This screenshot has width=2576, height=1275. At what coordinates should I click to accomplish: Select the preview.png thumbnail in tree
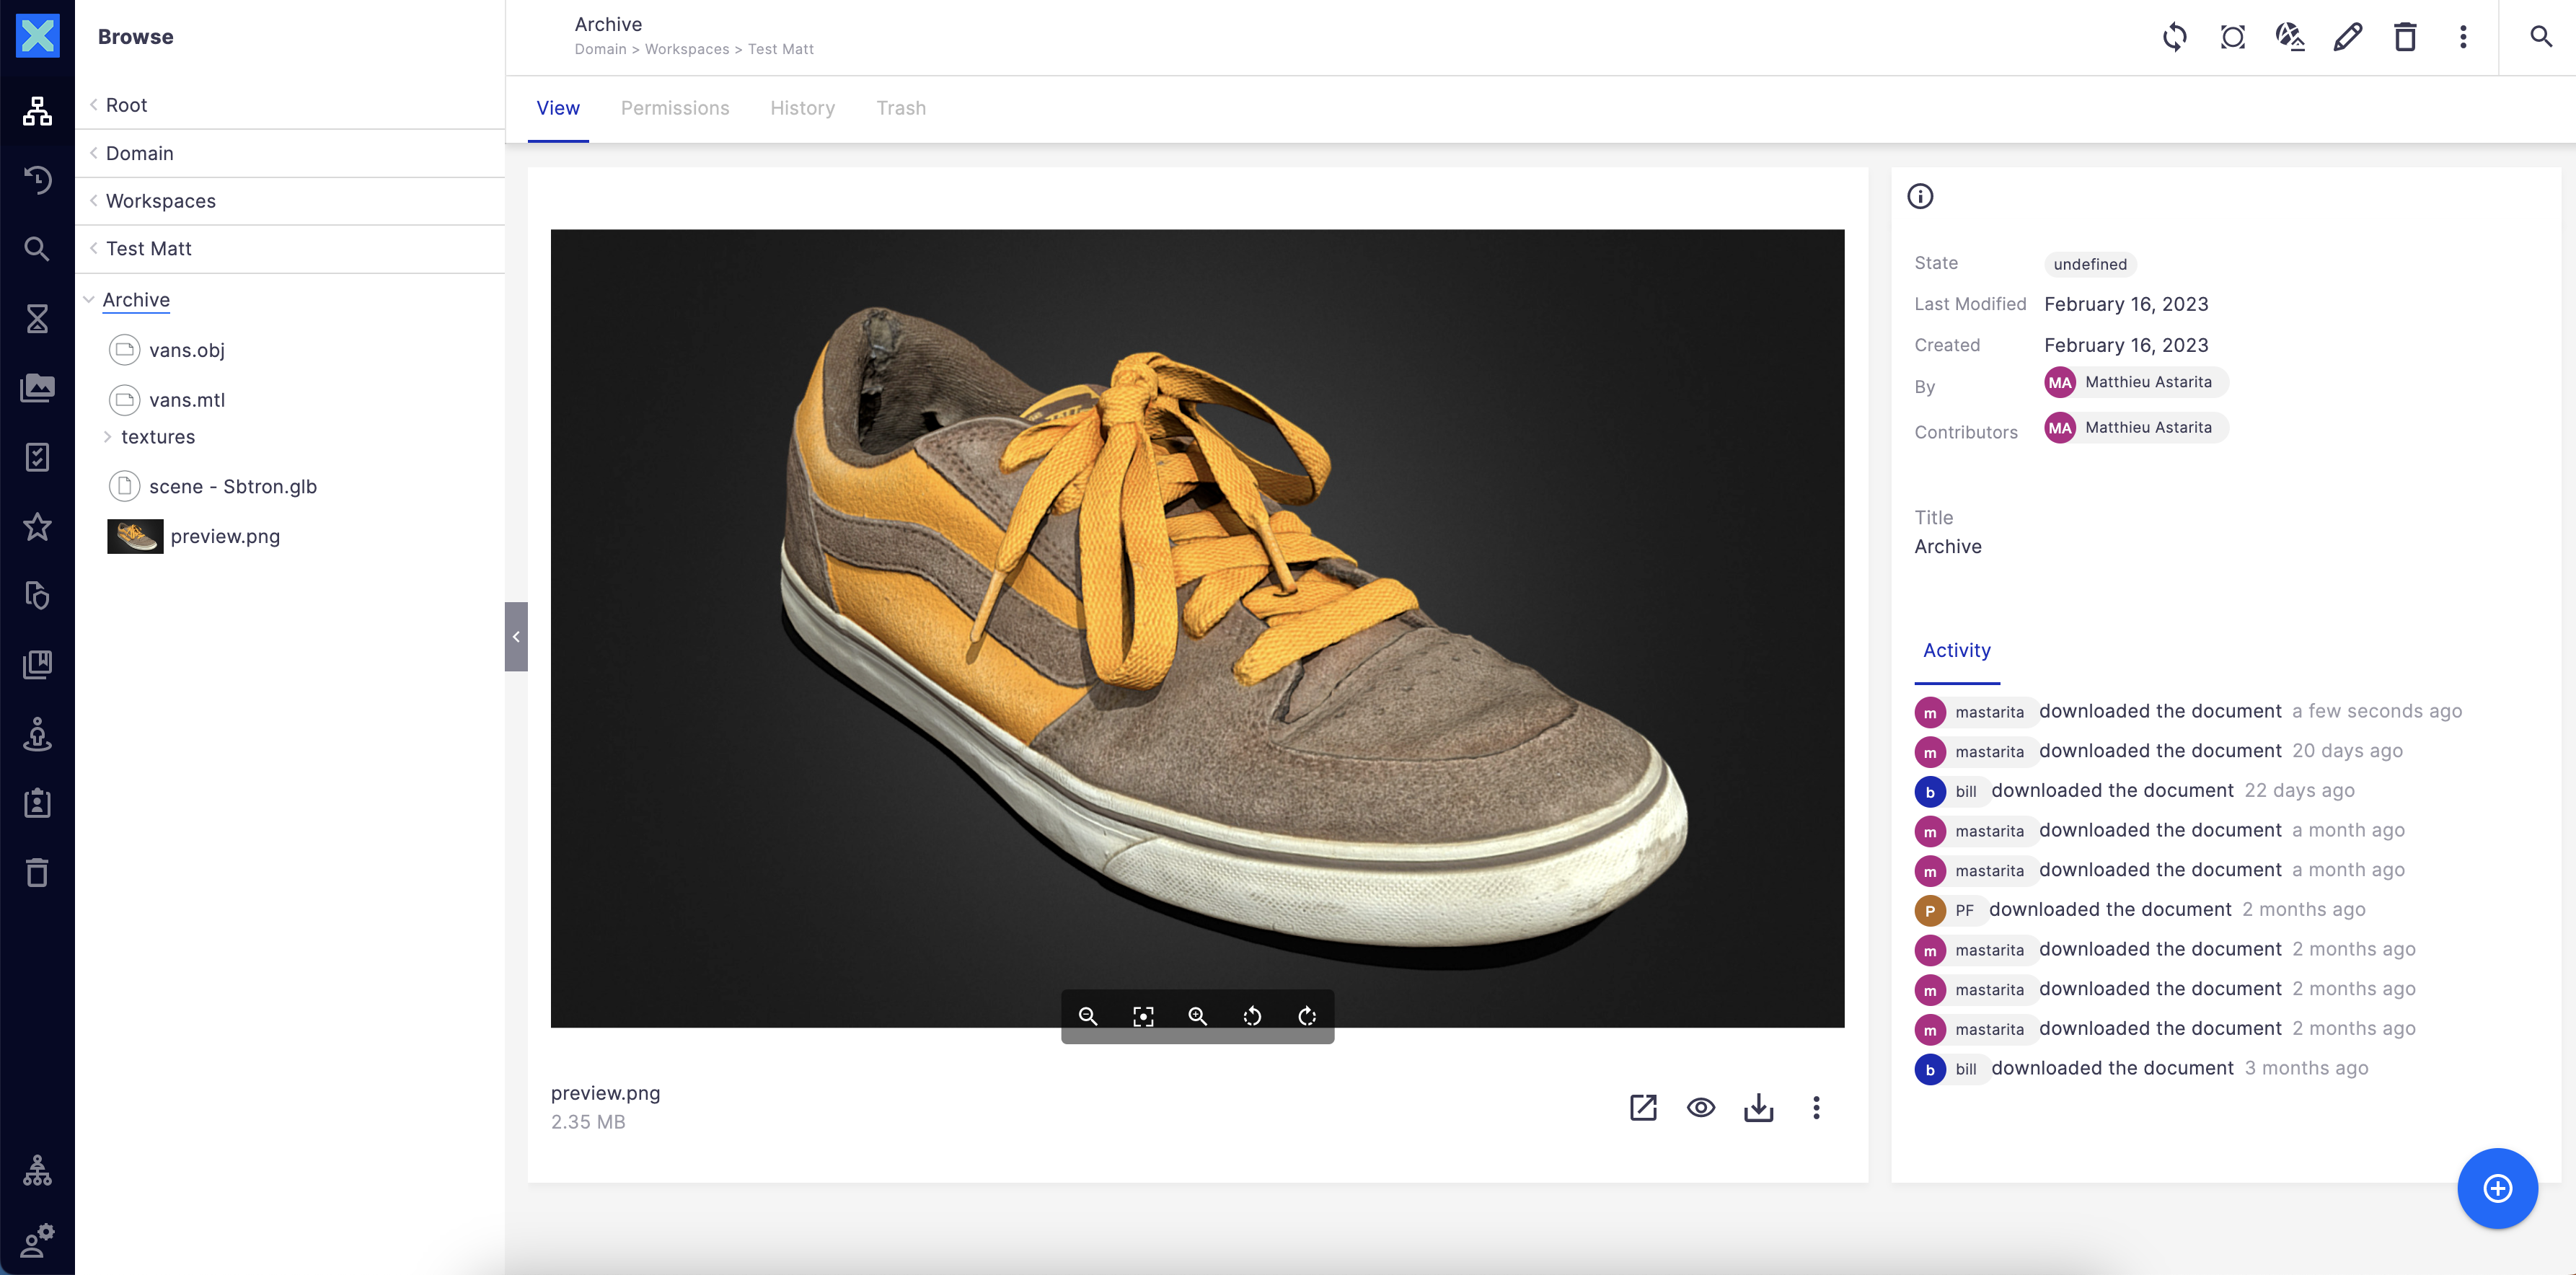(135, 537)
